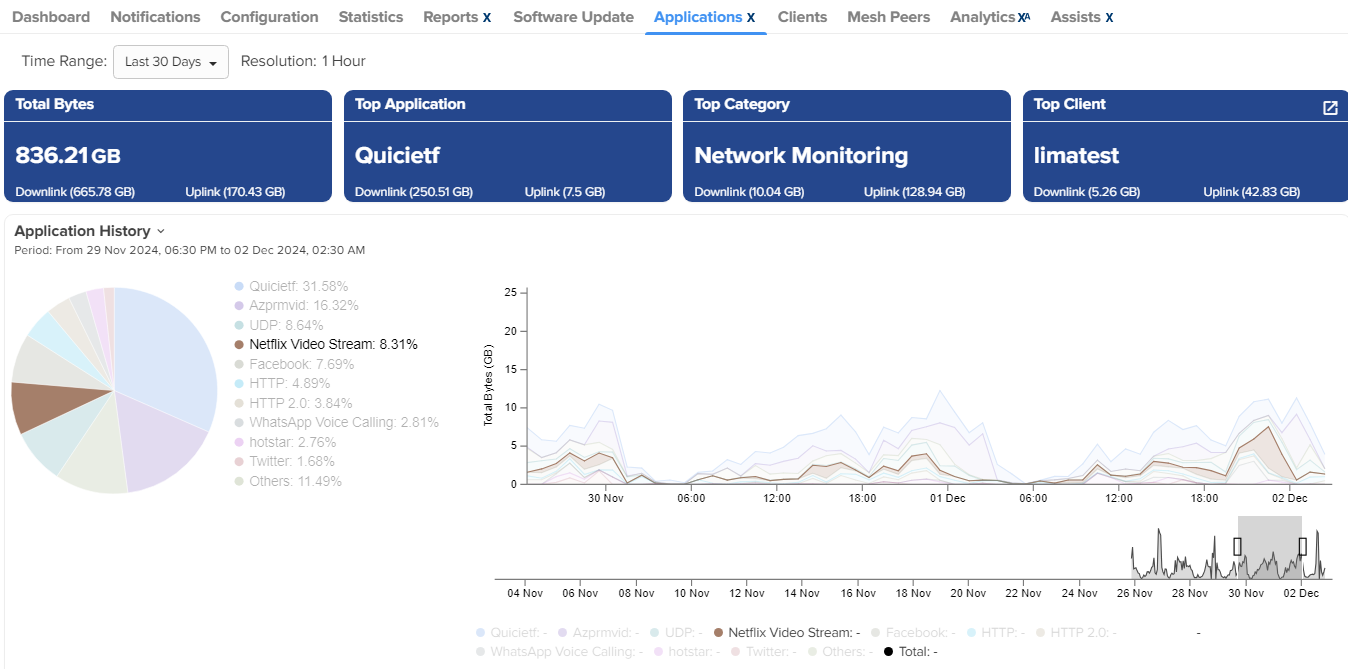Click the timeline brush handle near 02 Dec
This screenshot has height=669, width=1348.
click(x=1302, y=546)
